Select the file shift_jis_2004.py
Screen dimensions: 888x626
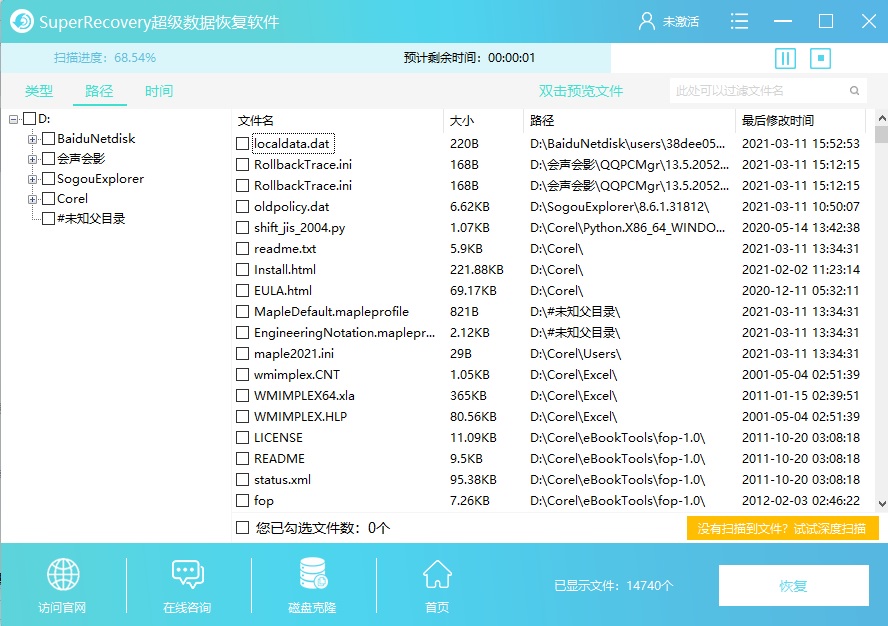[300, 228]
